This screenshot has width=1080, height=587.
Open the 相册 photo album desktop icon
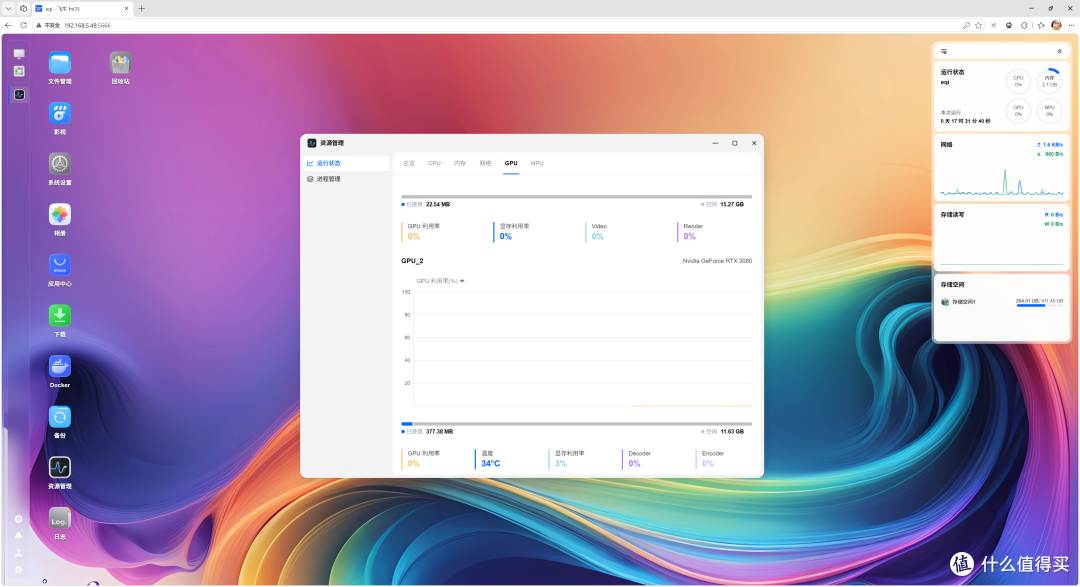pyautogui.click(x=60, y=215)
